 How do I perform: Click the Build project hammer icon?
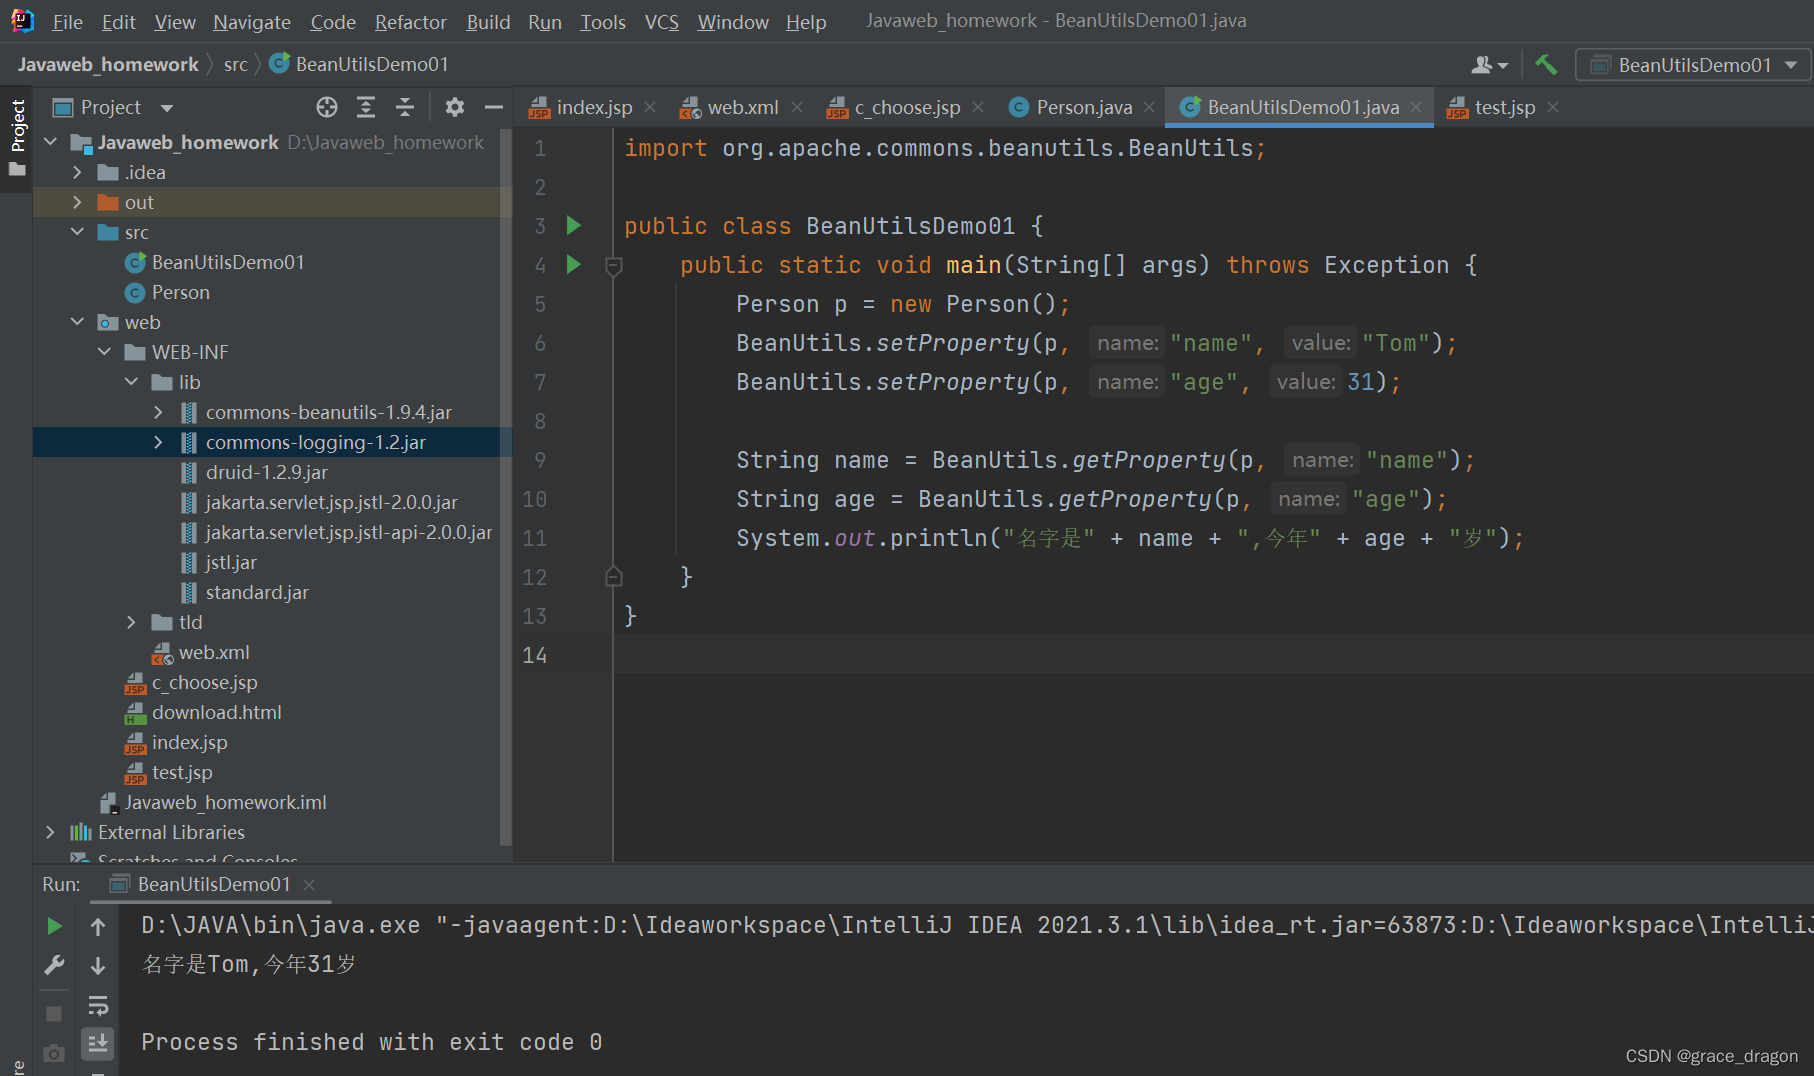click(1546, 65)
